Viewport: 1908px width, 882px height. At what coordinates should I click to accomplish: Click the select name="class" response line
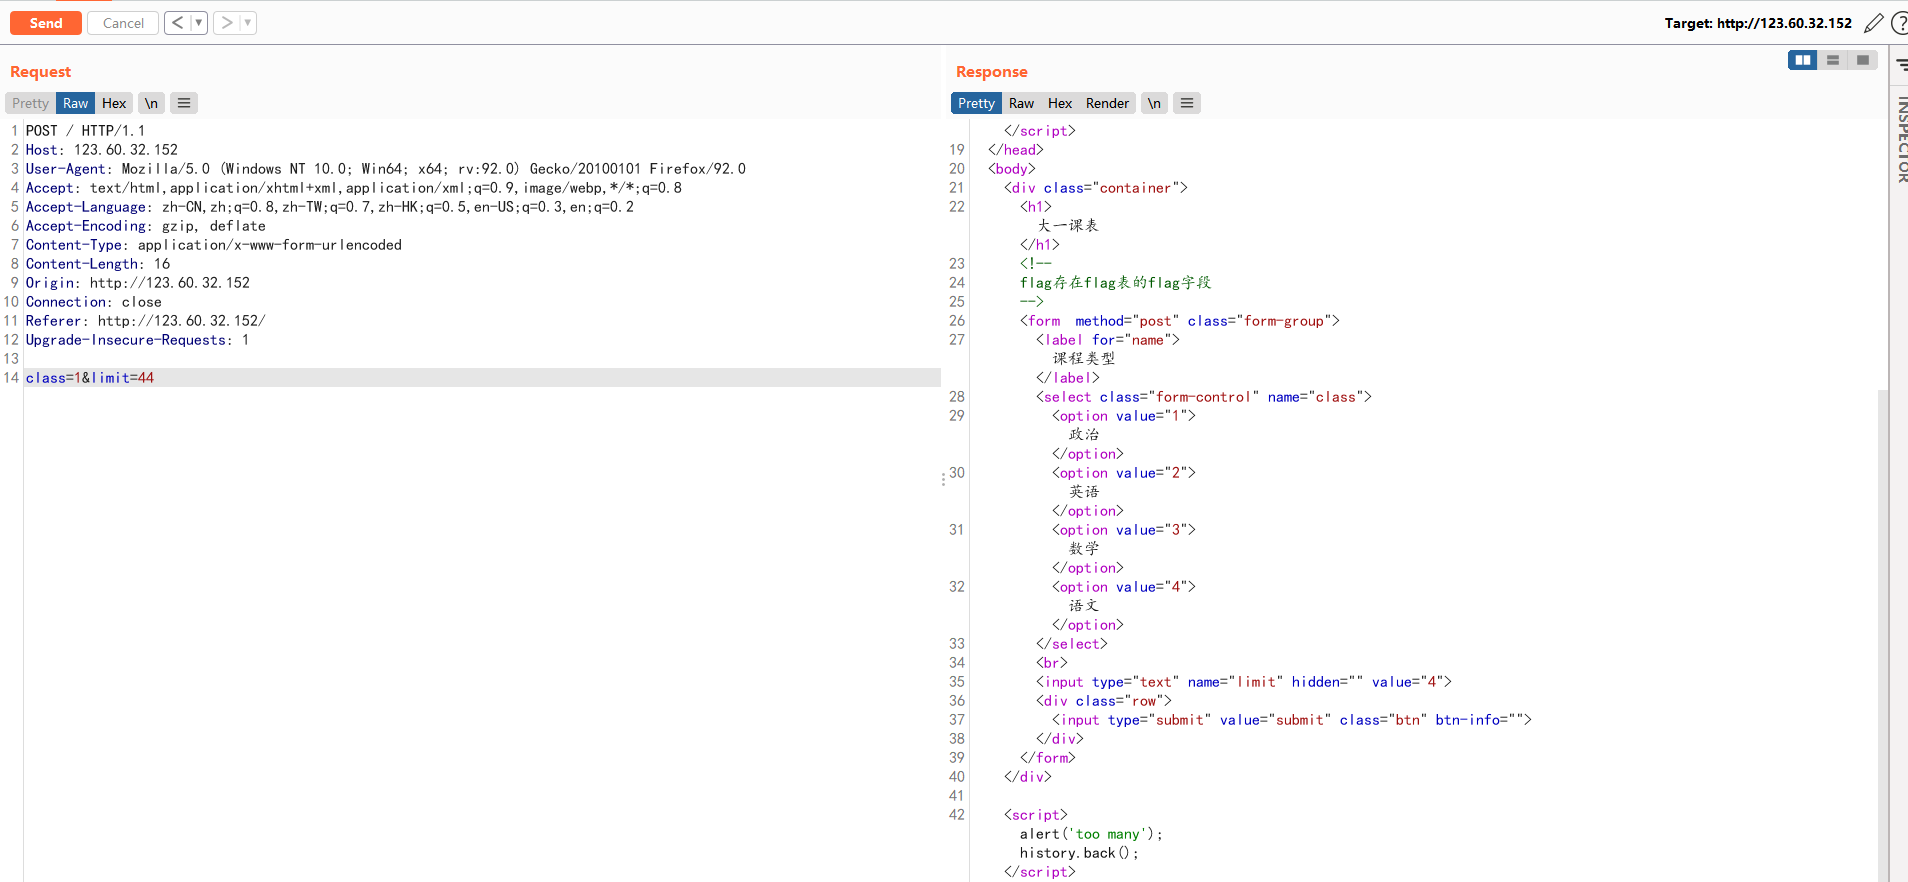click(x=1204, y=397)
